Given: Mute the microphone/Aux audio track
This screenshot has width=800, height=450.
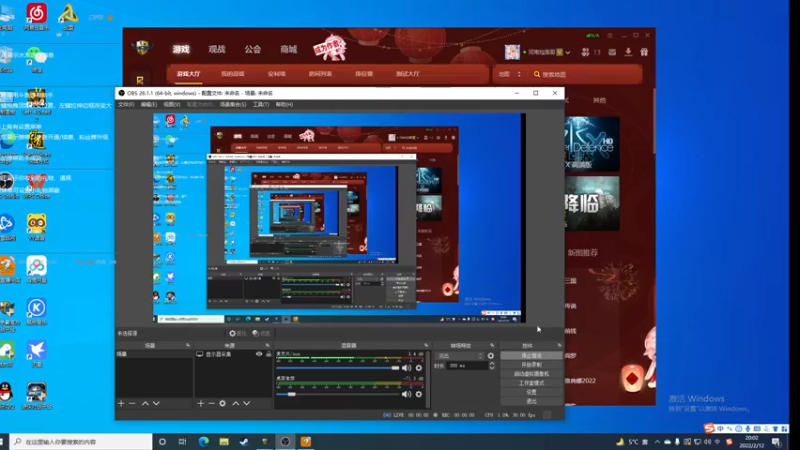Looking at the screenshot, I should [407, 368].
